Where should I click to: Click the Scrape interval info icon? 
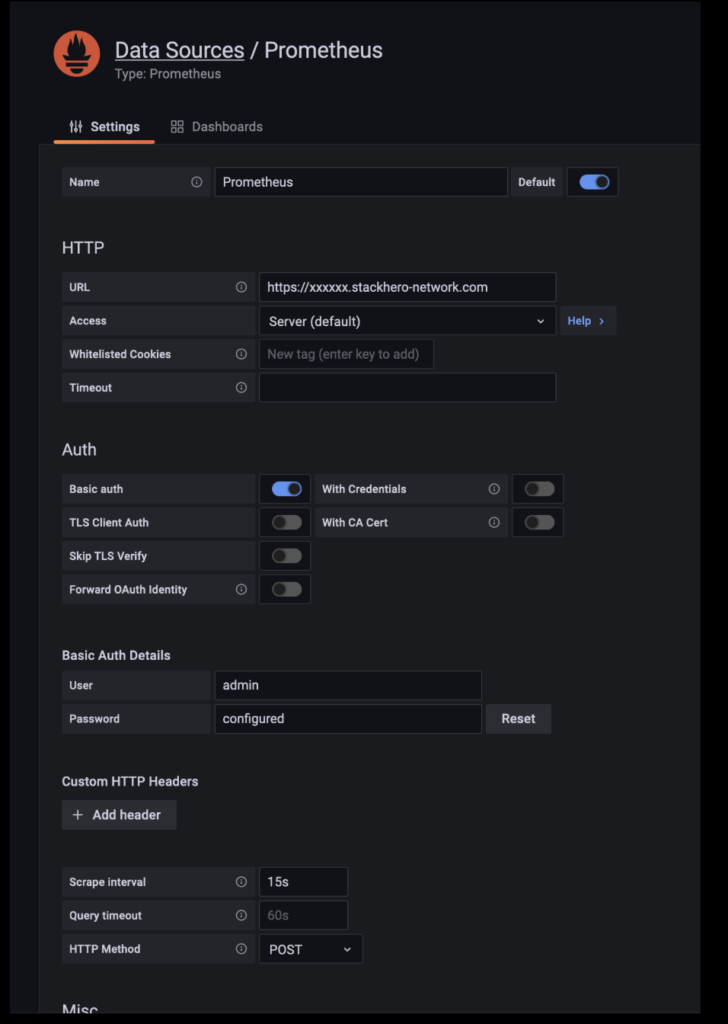click(x=241, y=882)
